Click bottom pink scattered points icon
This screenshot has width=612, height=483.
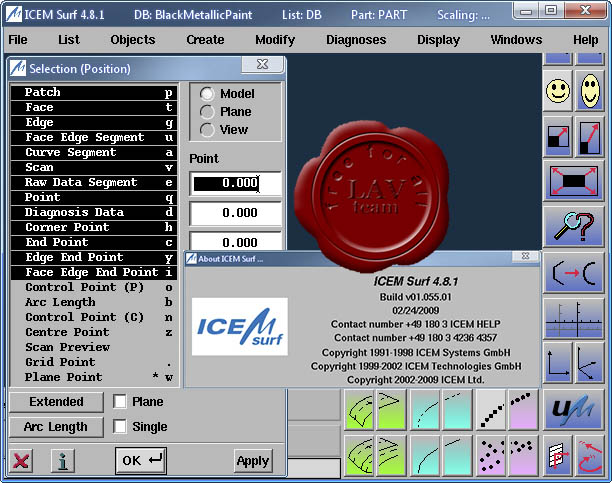[491, 456]
